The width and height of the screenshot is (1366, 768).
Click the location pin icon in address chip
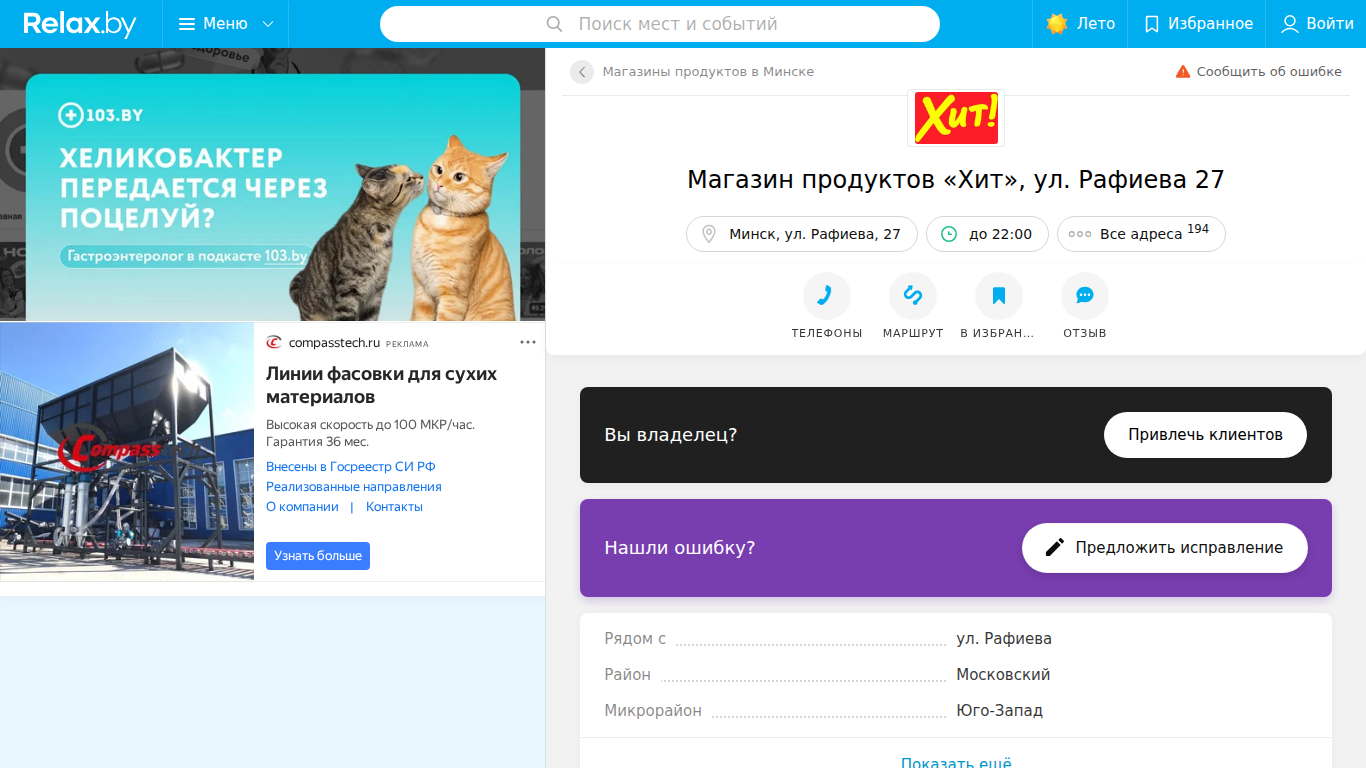click(709, 234)
